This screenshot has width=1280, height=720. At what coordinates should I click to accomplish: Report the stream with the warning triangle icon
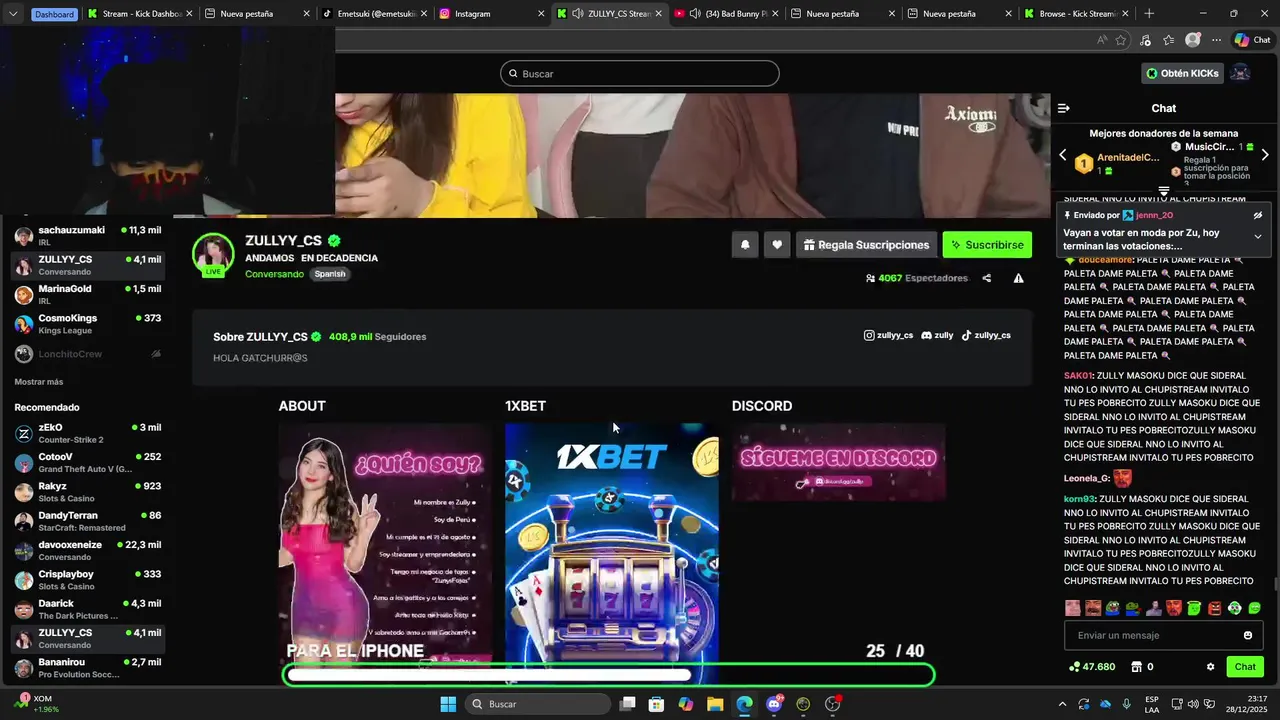pyautogui.click(x=1018, y=278)
